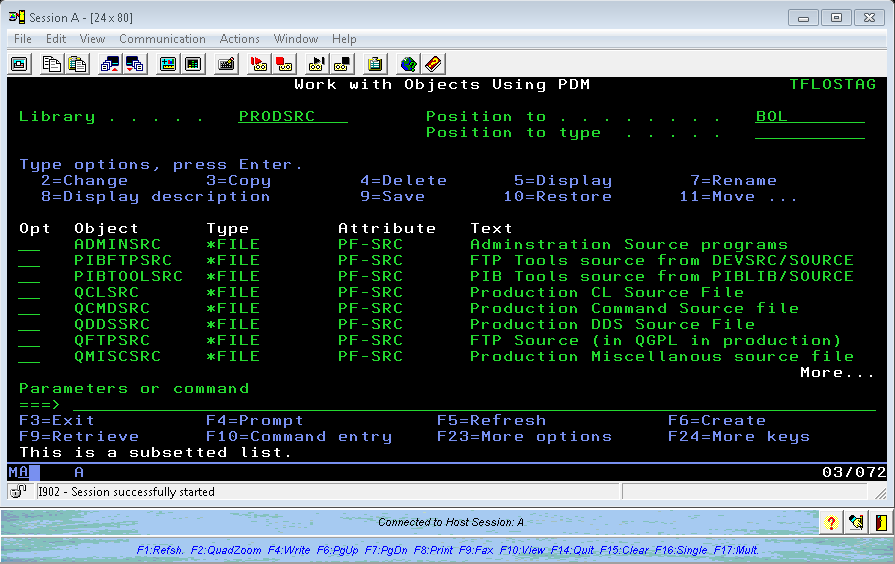Image resolution: width=895 pixels, height=564 pixels.
Task: Click F9=Retrieve function key label
Action: click(79, 436)
